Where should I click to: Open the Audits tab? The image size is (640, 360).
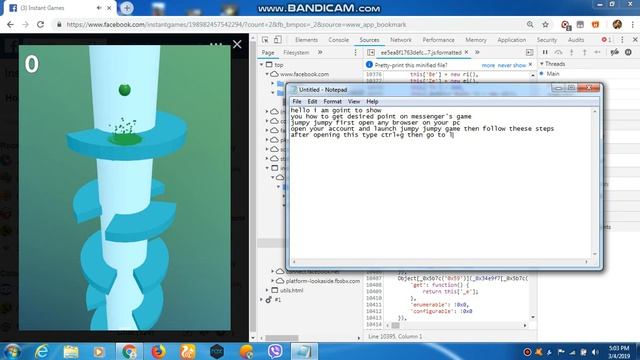point(576,40)
